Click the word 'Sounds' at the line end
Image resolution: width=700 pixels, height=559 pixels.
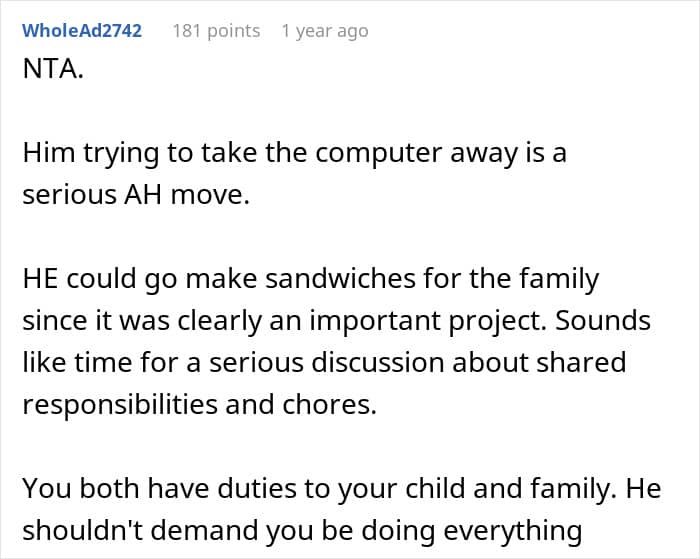pos(603,321)
